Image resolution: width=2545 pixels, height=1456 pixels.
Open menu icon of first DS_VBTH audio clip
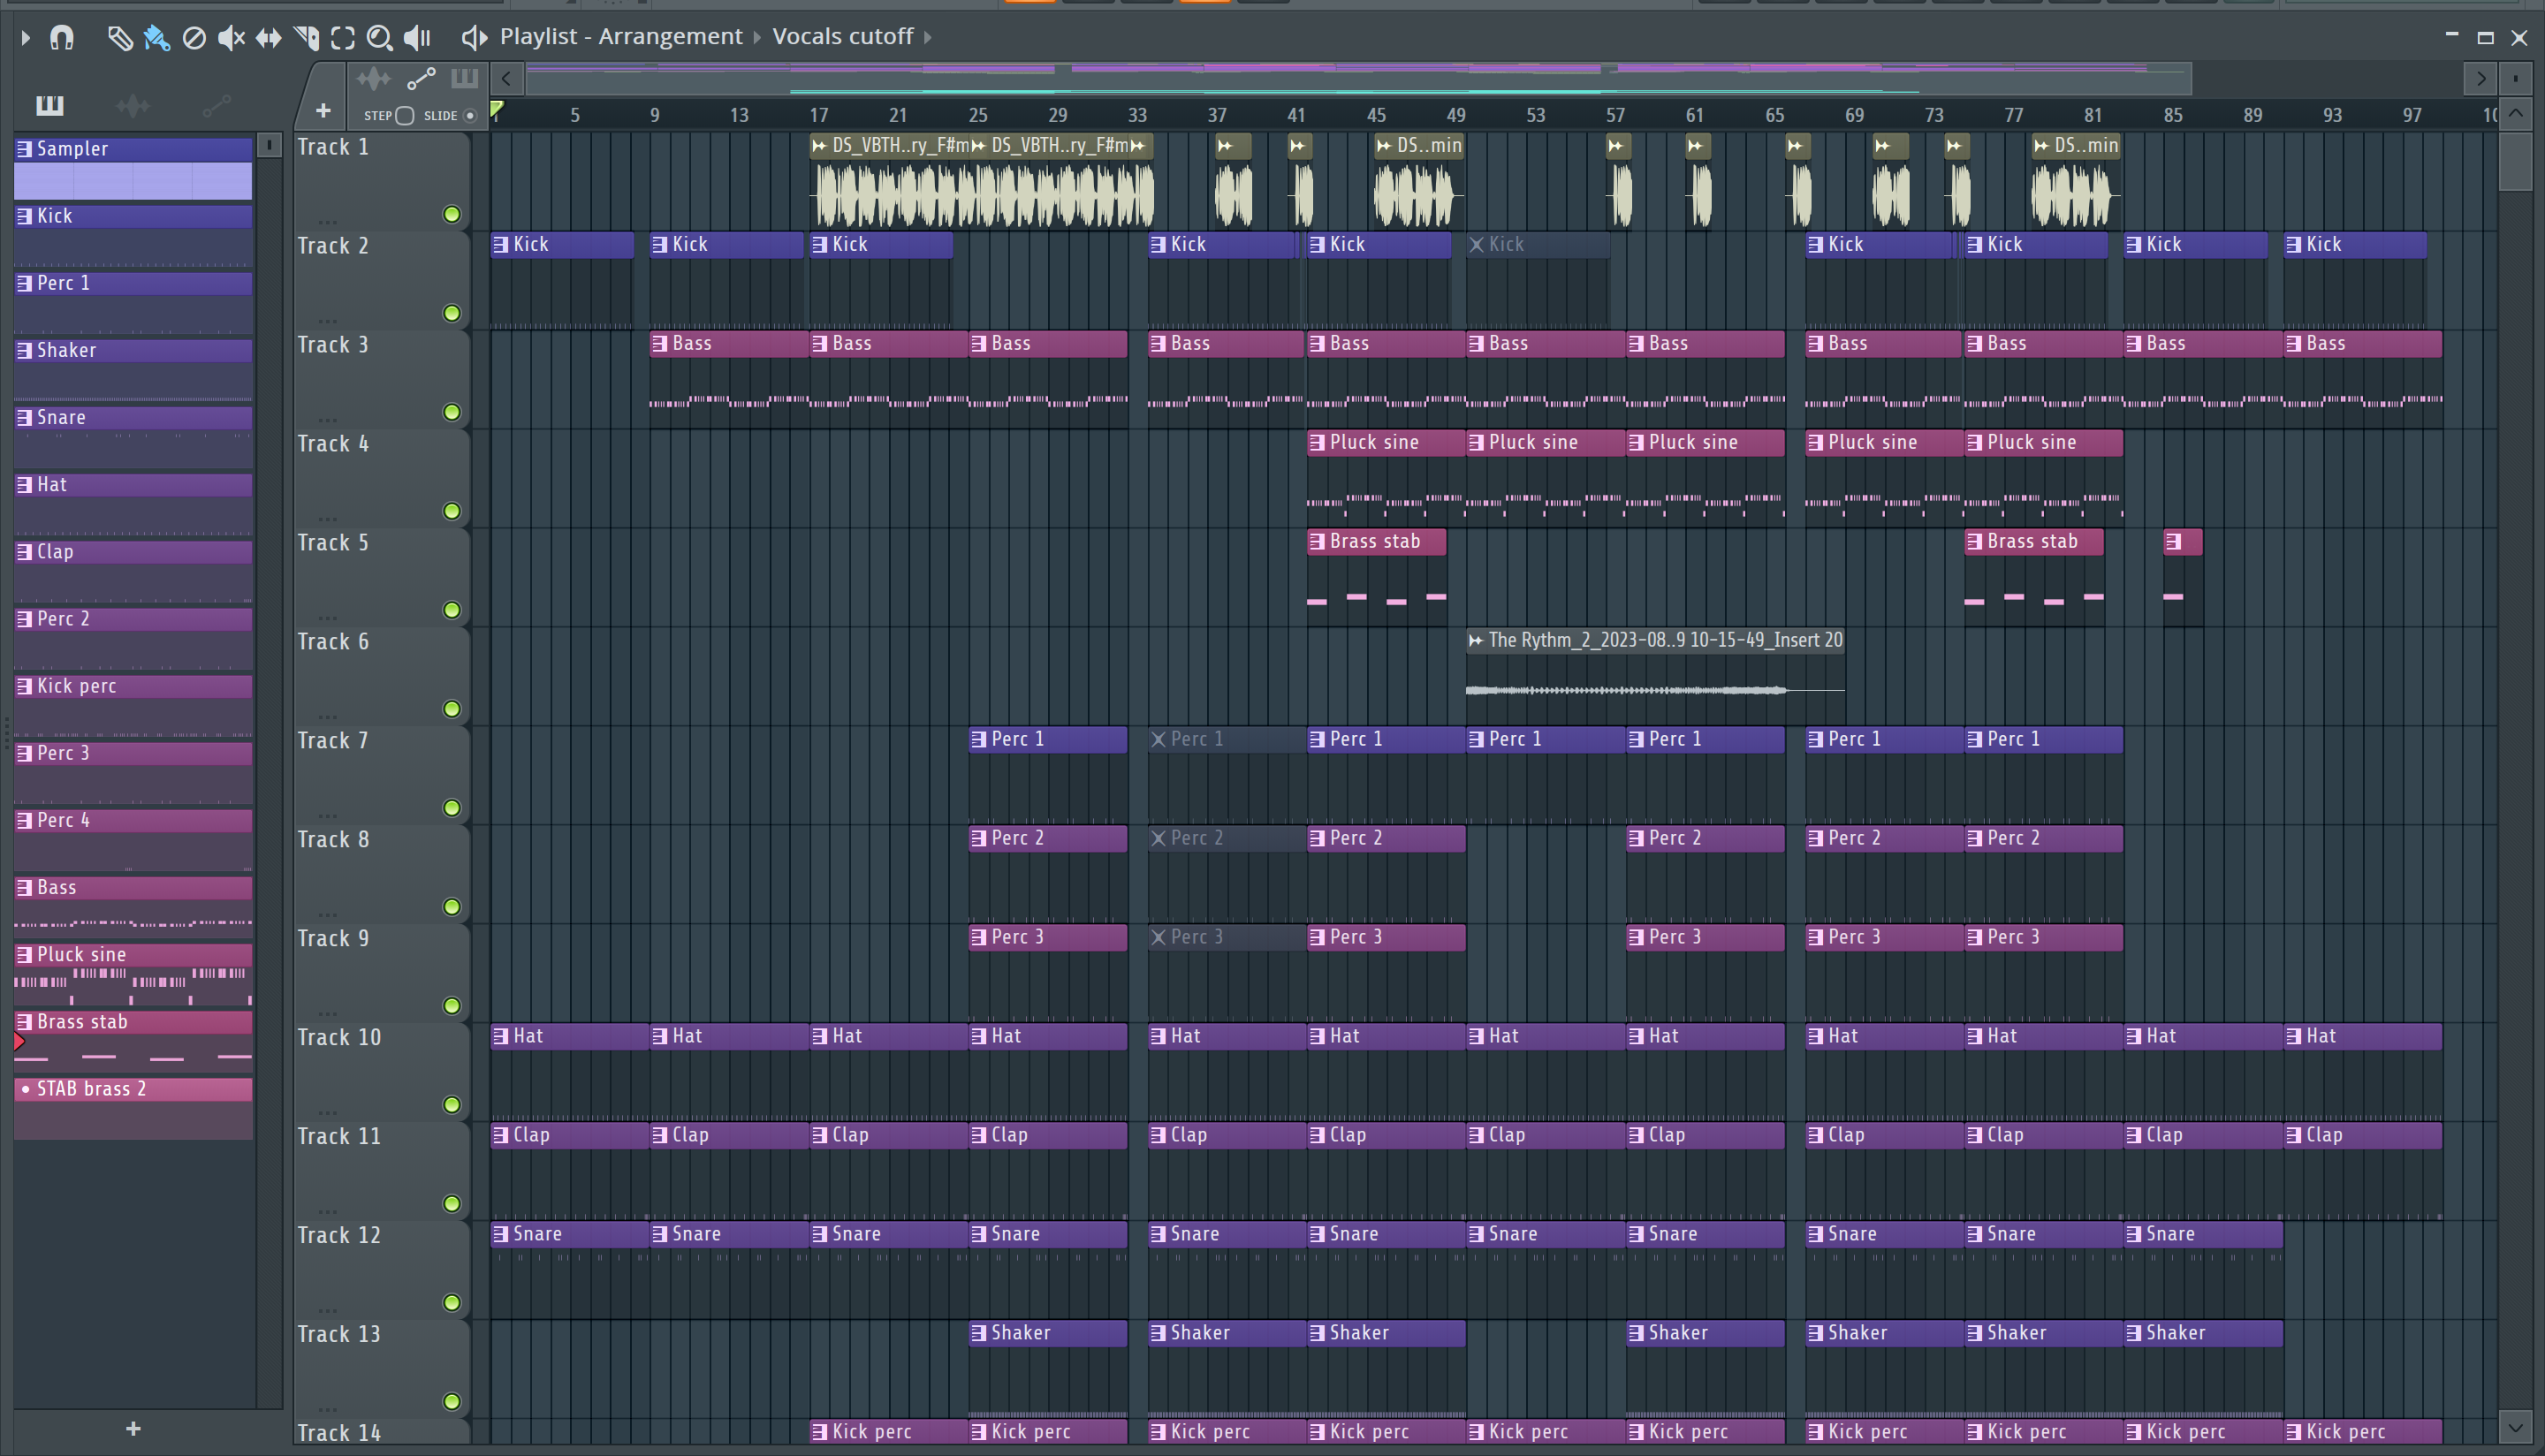[820, 146]
